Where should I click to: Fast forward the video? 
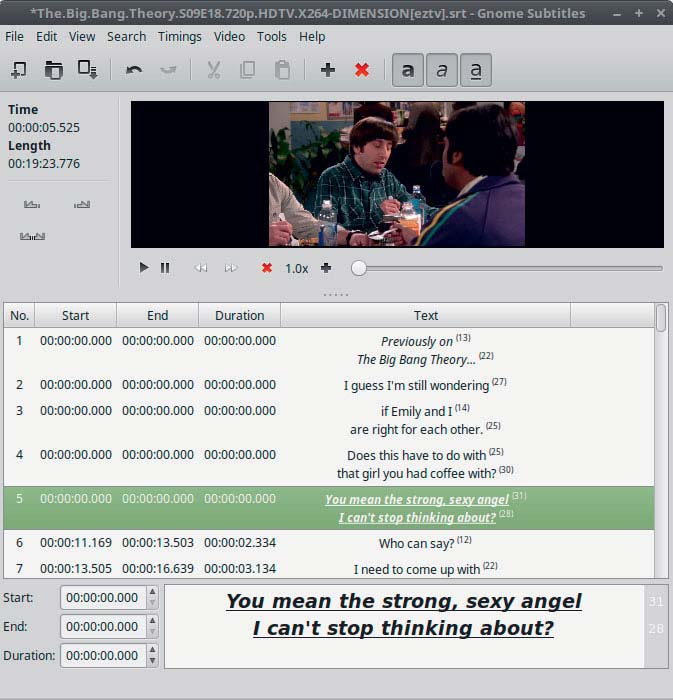pyautogui.click(x=231, y=268)
